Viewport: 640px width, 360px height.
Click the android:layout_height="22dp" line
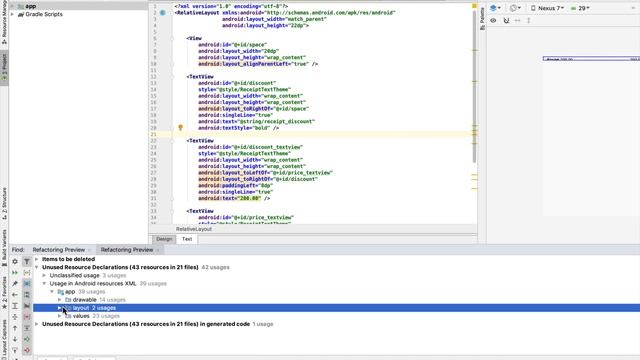coord(265,26)
